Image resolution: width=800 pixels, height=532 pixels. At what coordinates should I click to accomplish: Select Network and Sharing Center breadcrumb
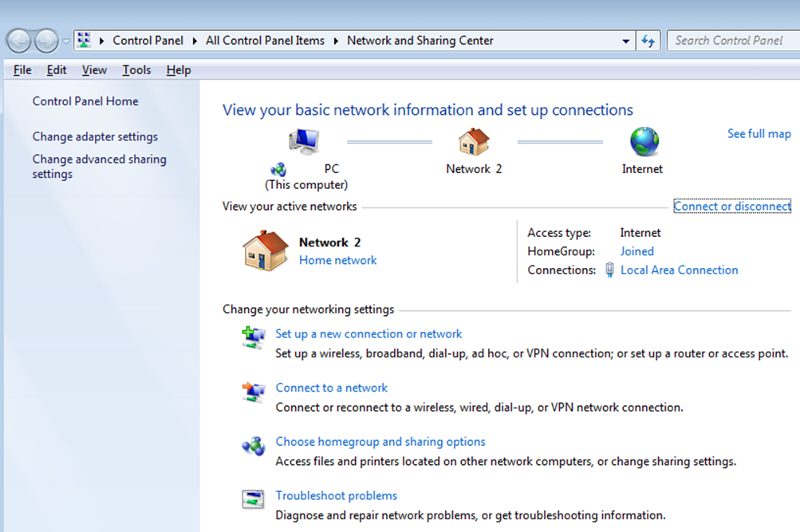pos(420,41)
